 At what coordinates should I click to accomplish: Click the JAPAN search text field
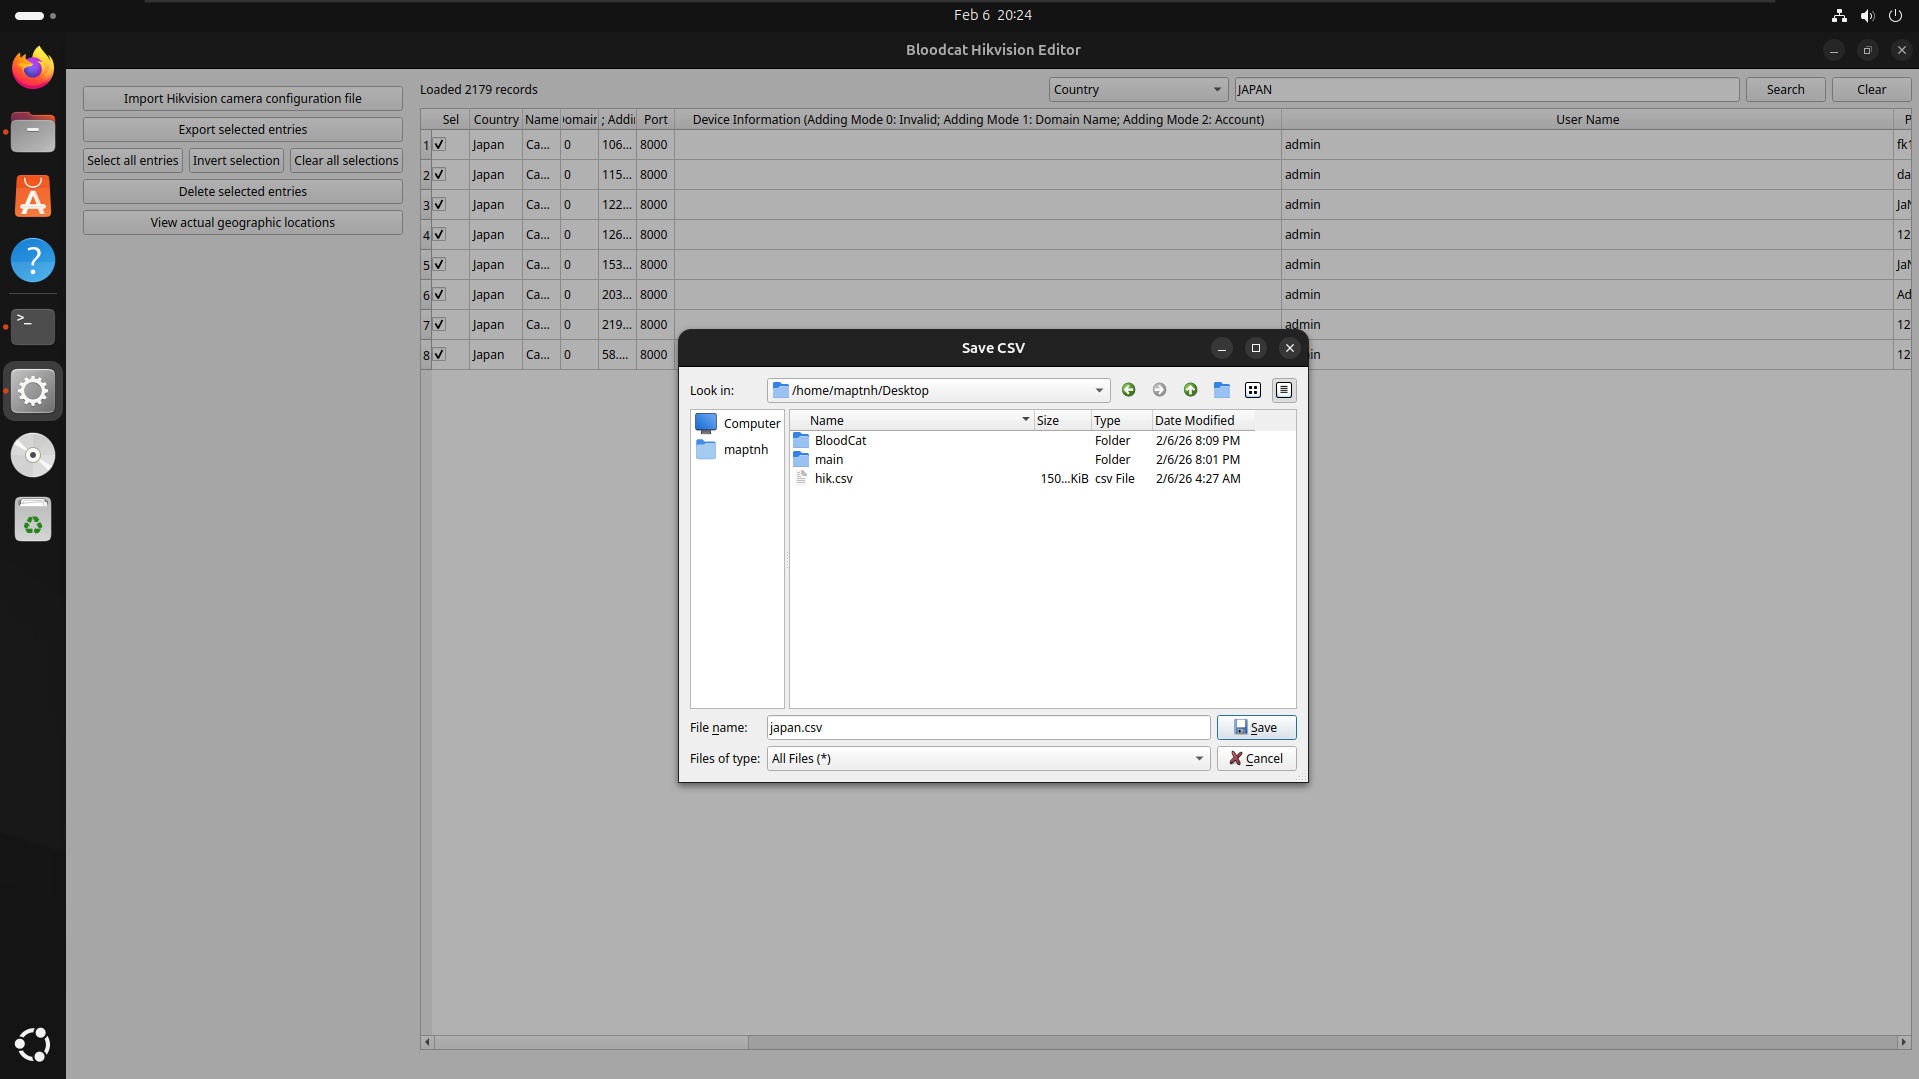pyautogui.click(x=1486, y=90)
